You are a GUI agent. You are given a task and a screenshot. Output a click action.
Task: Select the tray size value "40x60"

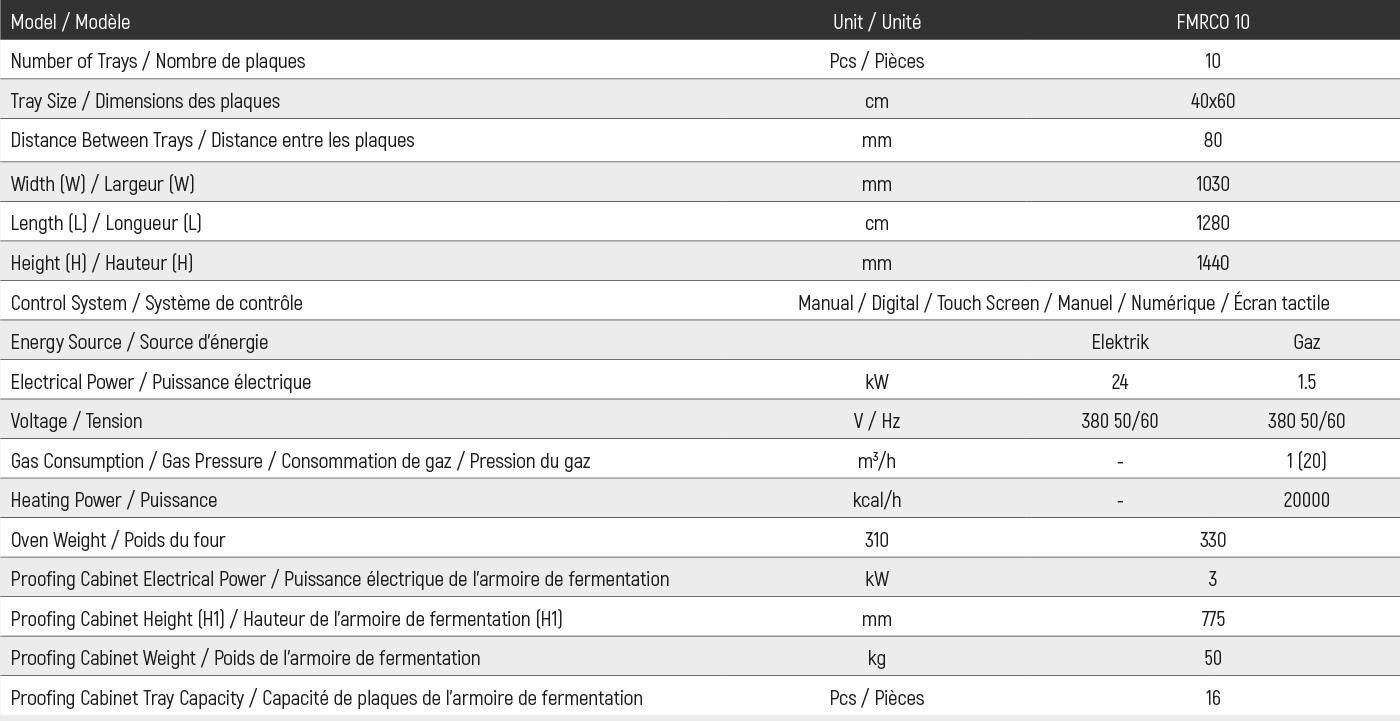point(1212,101)
